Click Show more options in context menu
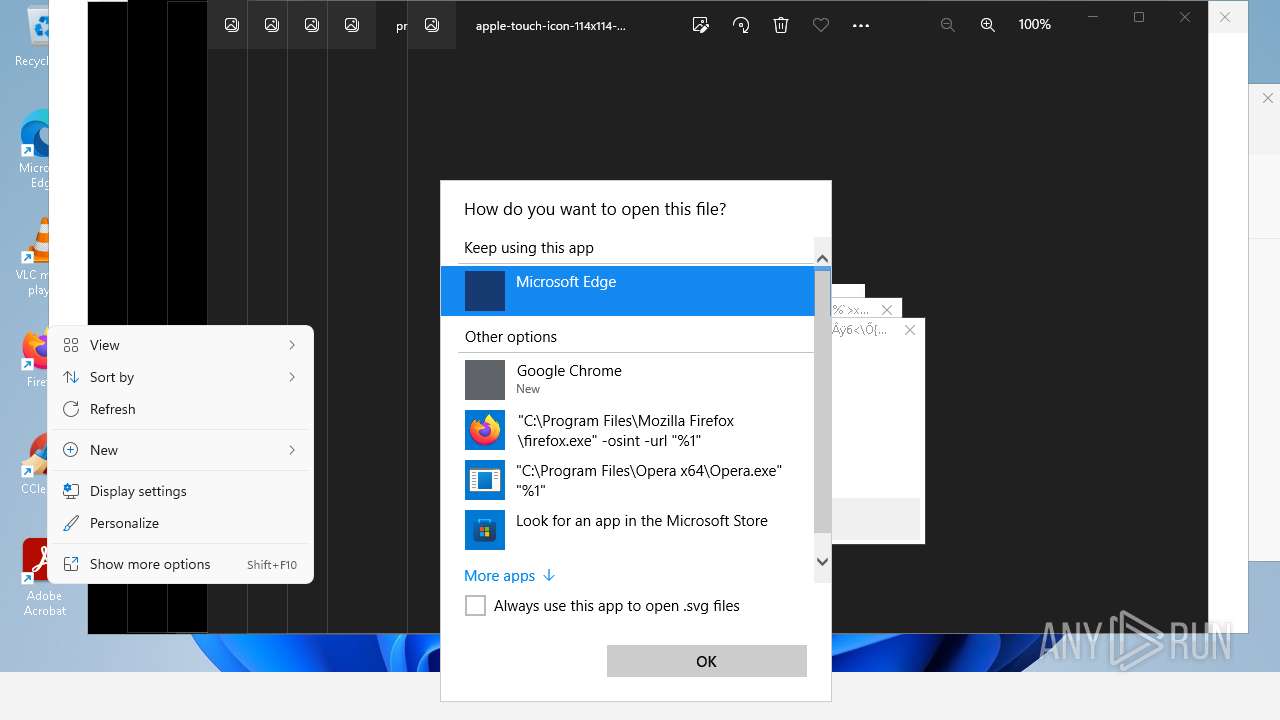Viewport: 1280px width, 720px height. [181, 564]
